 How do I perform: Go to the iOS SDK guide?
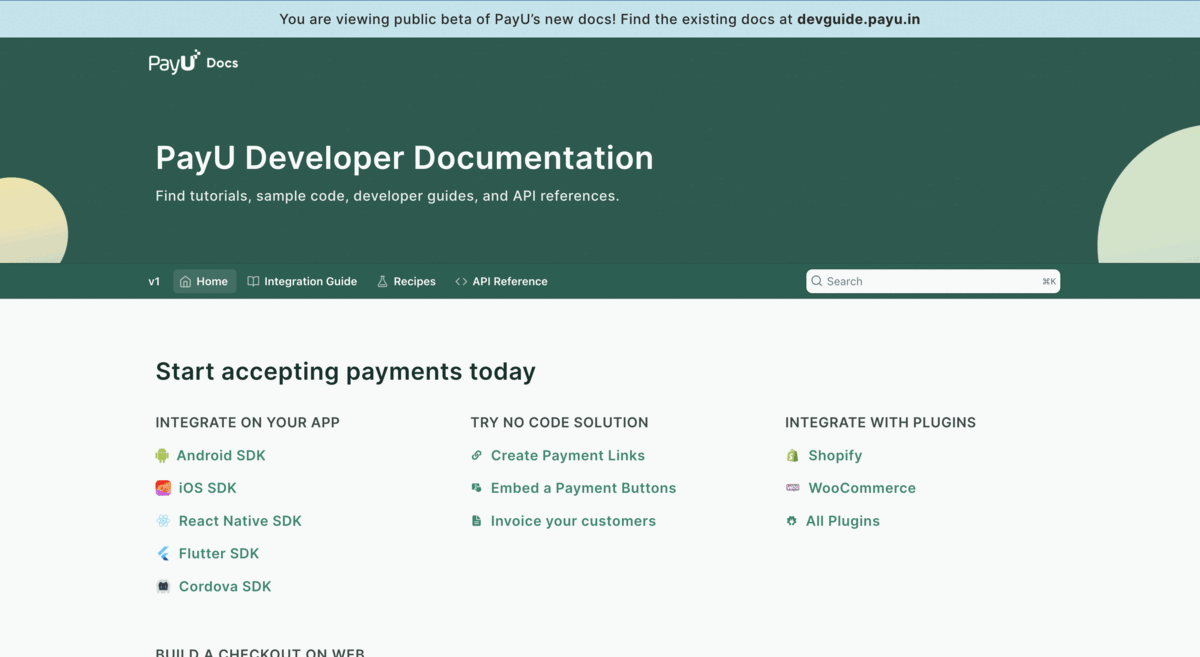pyautogui.click(x=208, y=488)
